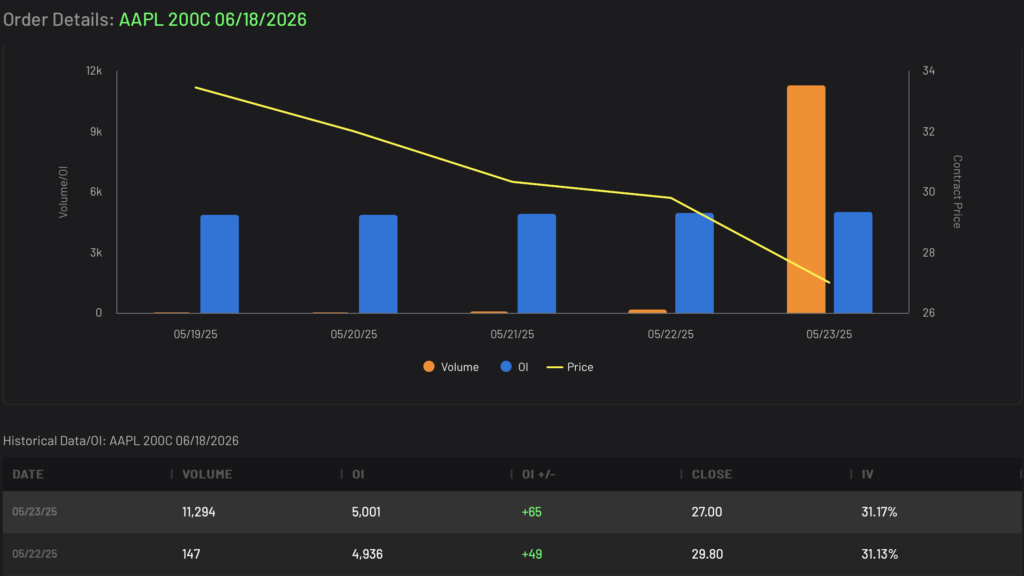Sort table by VOLUME column header
This screenshot has width=1024, height=576.
[207, 474]
